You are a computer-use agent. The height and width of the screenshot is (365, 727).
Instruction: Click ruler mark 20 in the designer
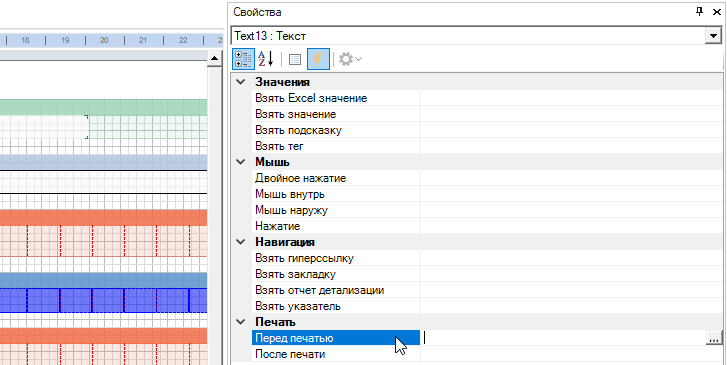pyautogui.click(x=104, y=40)
